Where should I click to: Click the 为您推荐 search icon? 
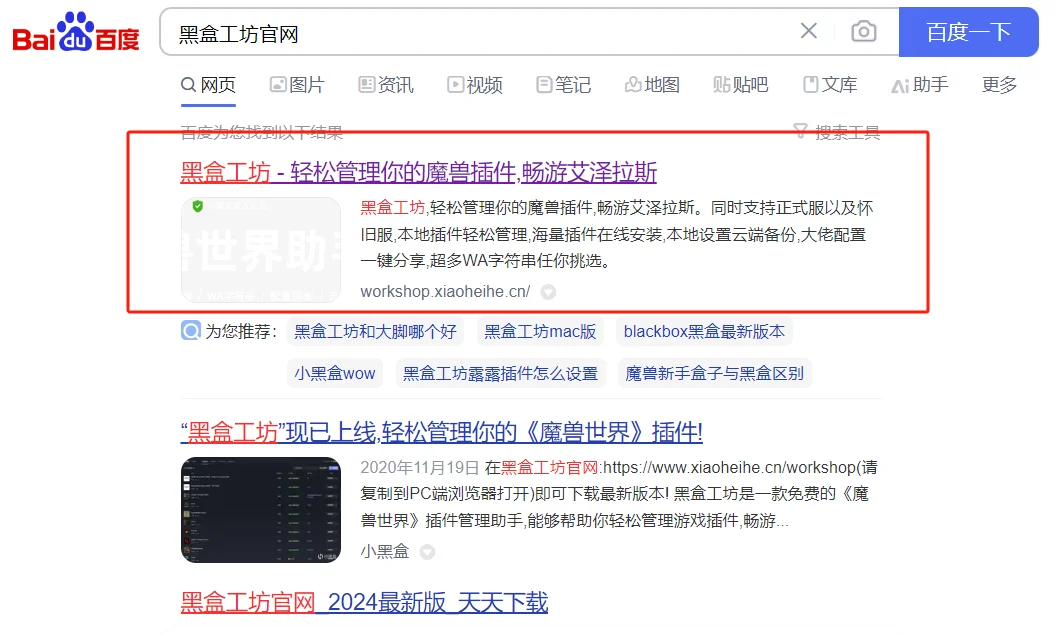click(x=191, y=331)
